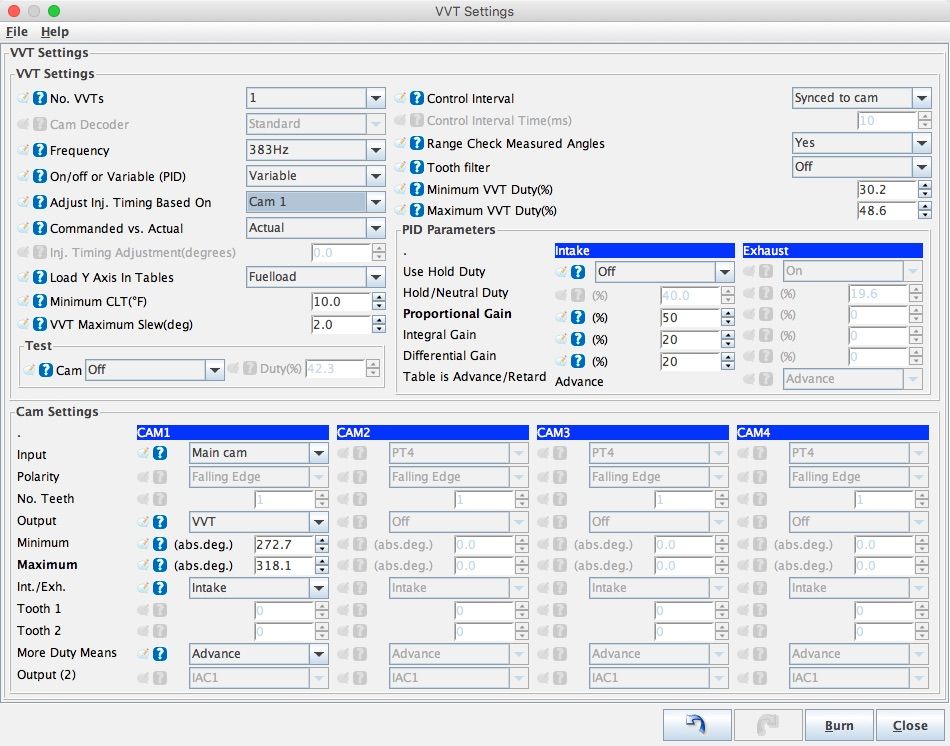Click the Burn button

click(838, 725)
